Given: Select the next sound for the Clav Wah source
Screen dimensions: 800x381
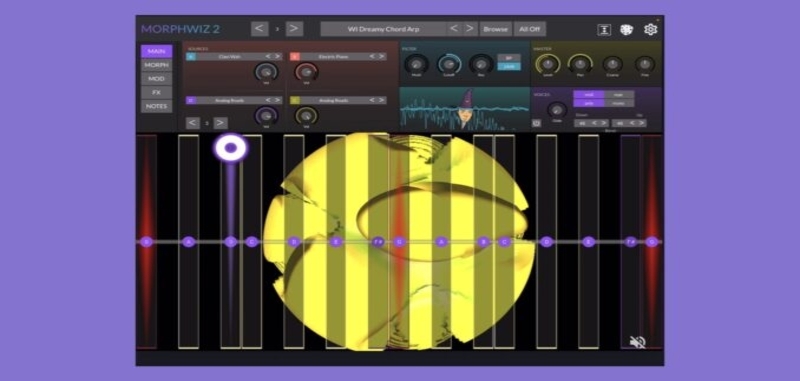Looking at the screenshot, I should 278,57.
